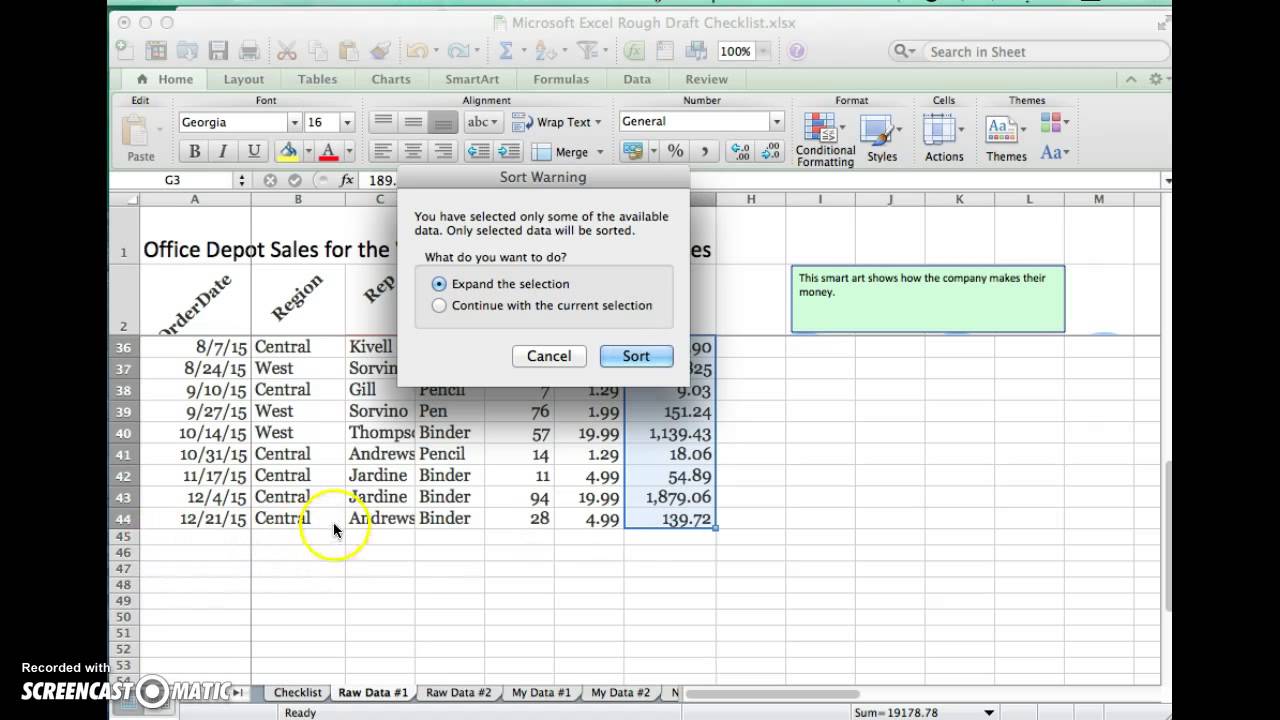Image resolution: width=1280 pixels, height=720 pixels.
Task: Toggle Underline formatting
Action: click(x=254, y=151)
